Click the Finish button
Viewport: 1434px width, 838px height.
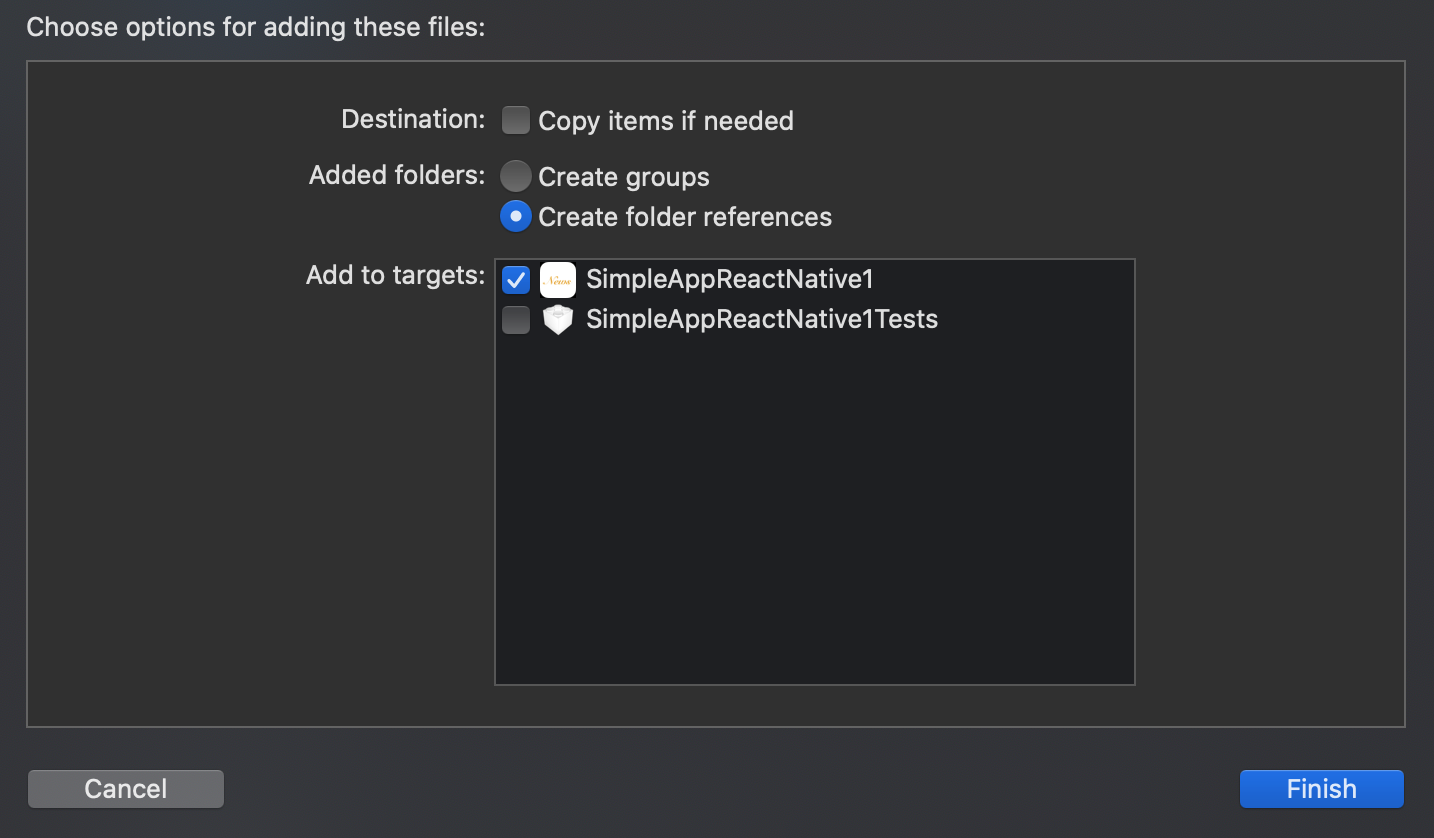(1321, 789)
